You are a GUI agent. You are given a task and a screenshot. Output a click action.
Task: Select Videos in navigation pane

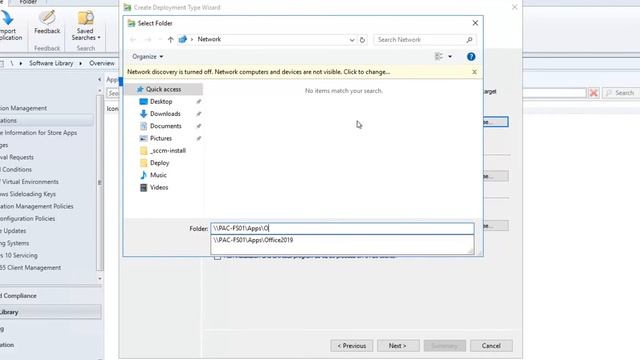click(158, 187)
